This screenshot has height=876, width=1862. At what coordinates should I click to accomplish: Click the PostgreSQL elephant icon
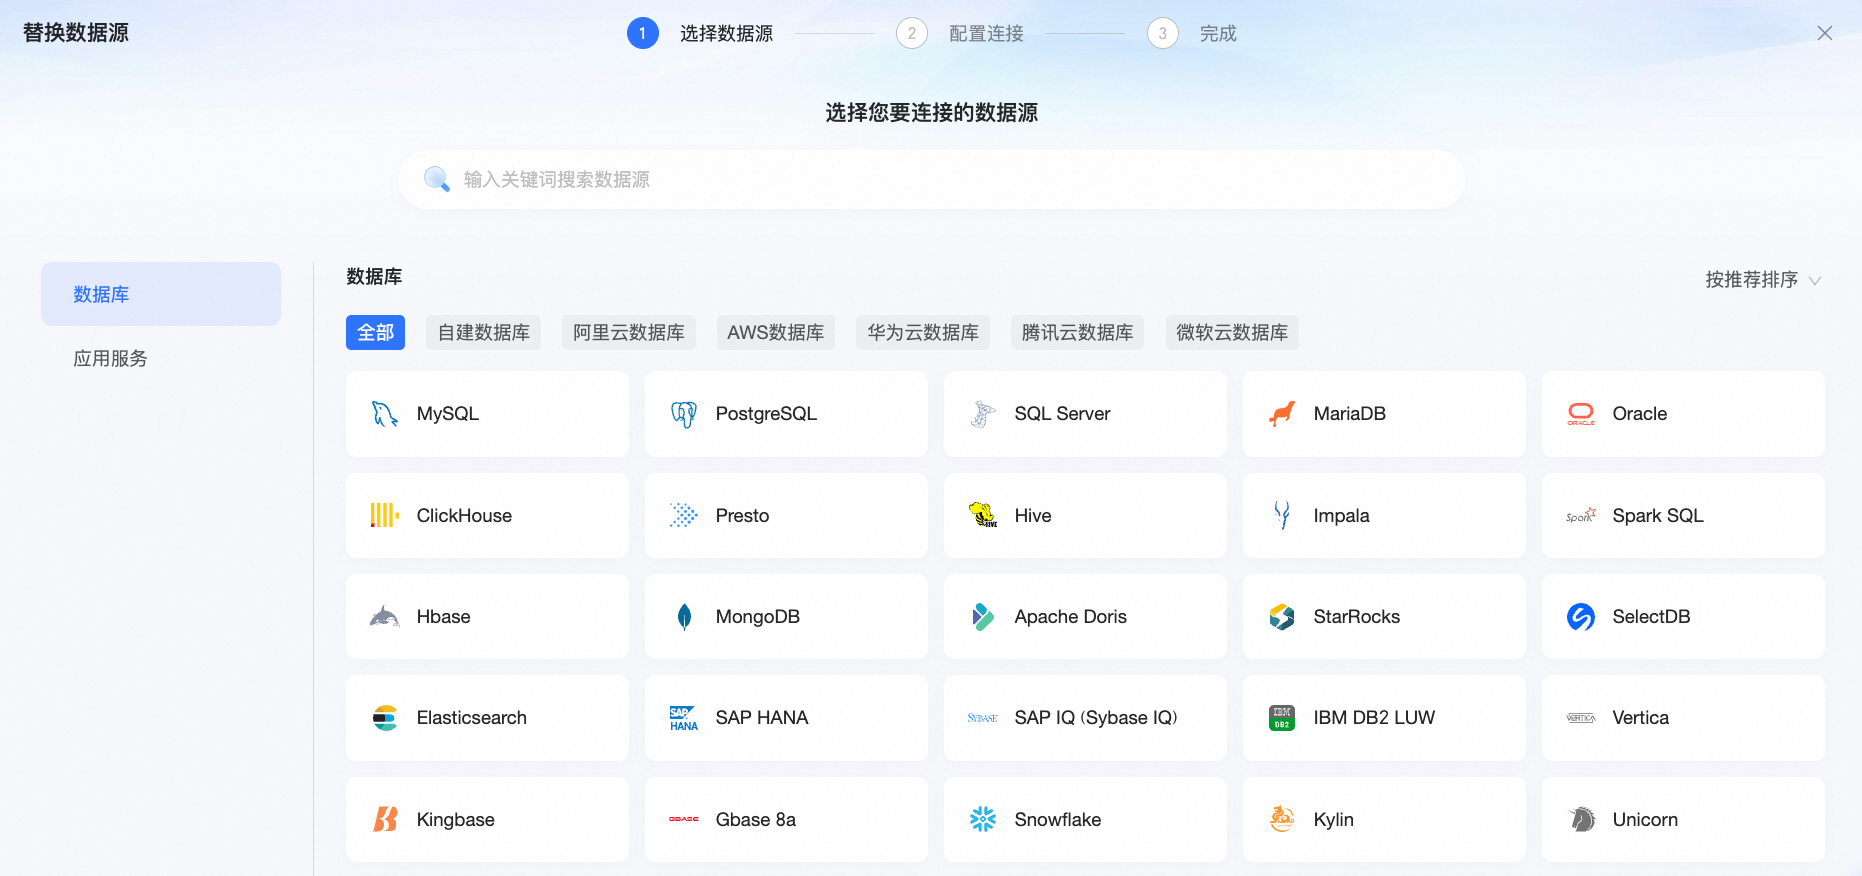click(x=684, y=414)
